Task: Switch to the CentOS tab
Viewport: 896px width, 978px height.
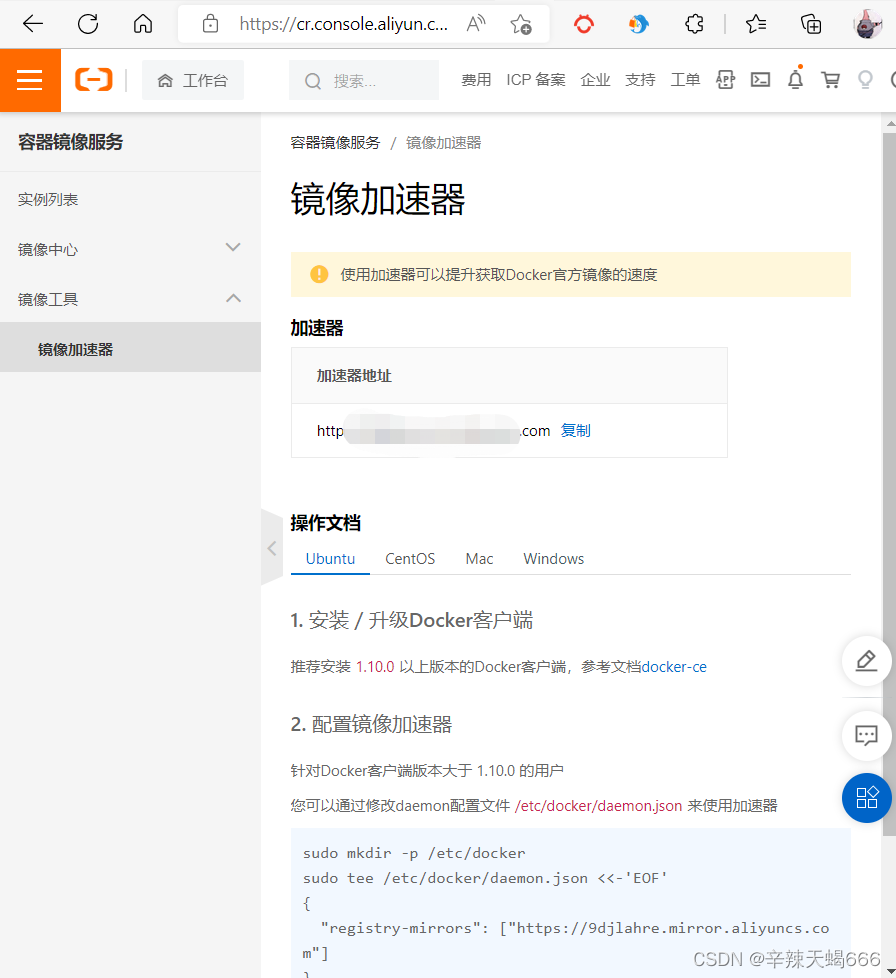Action: click(410, 559)
